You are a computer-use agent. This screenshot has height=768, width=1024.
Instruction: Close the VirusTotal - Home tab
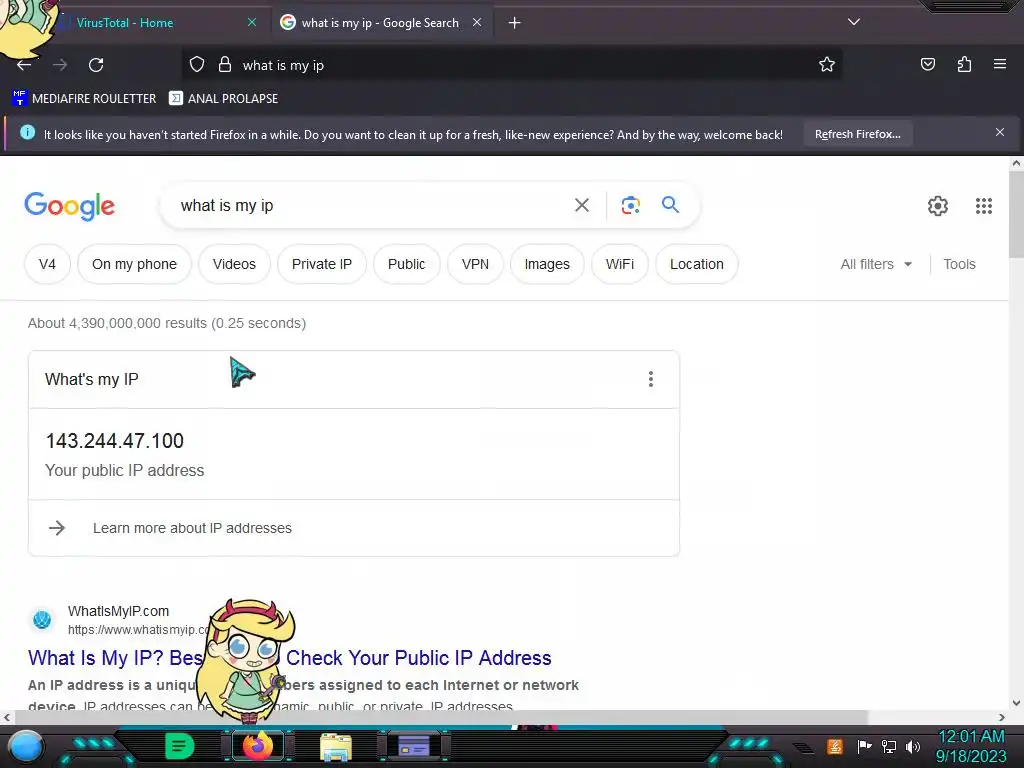pos(252,22)
